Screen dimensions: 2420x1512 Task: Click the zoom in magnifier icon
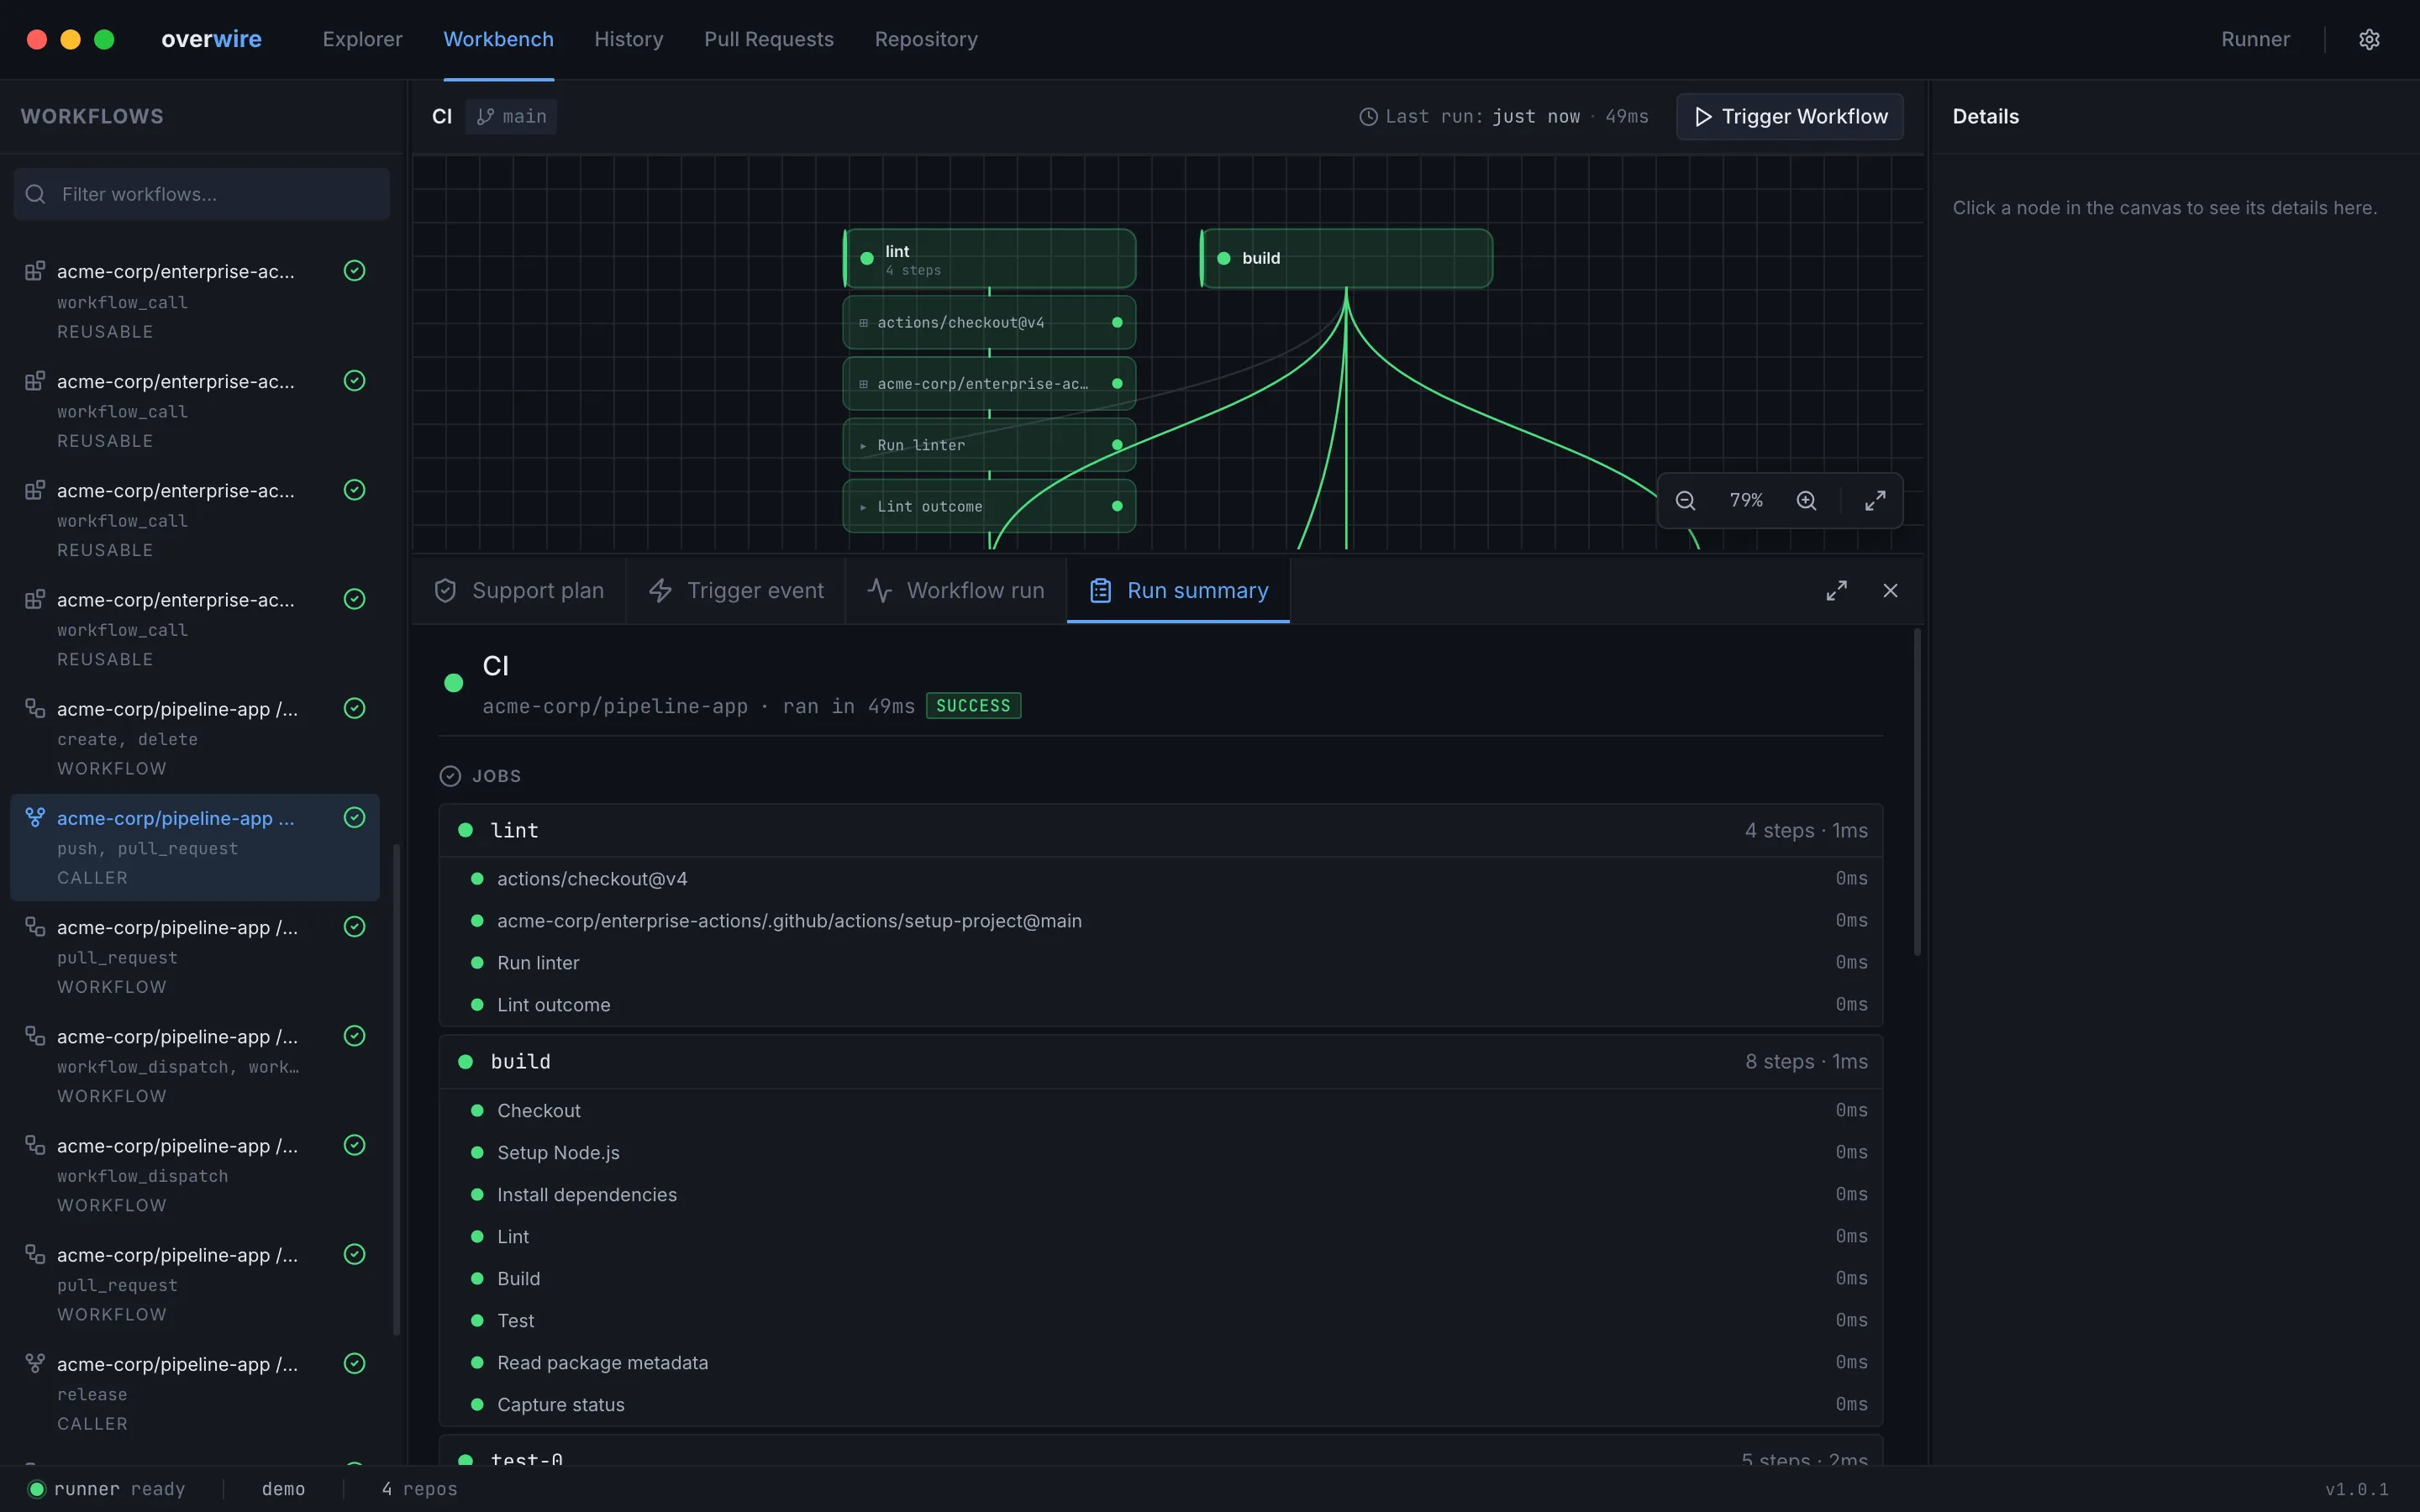pos(1806,500)
